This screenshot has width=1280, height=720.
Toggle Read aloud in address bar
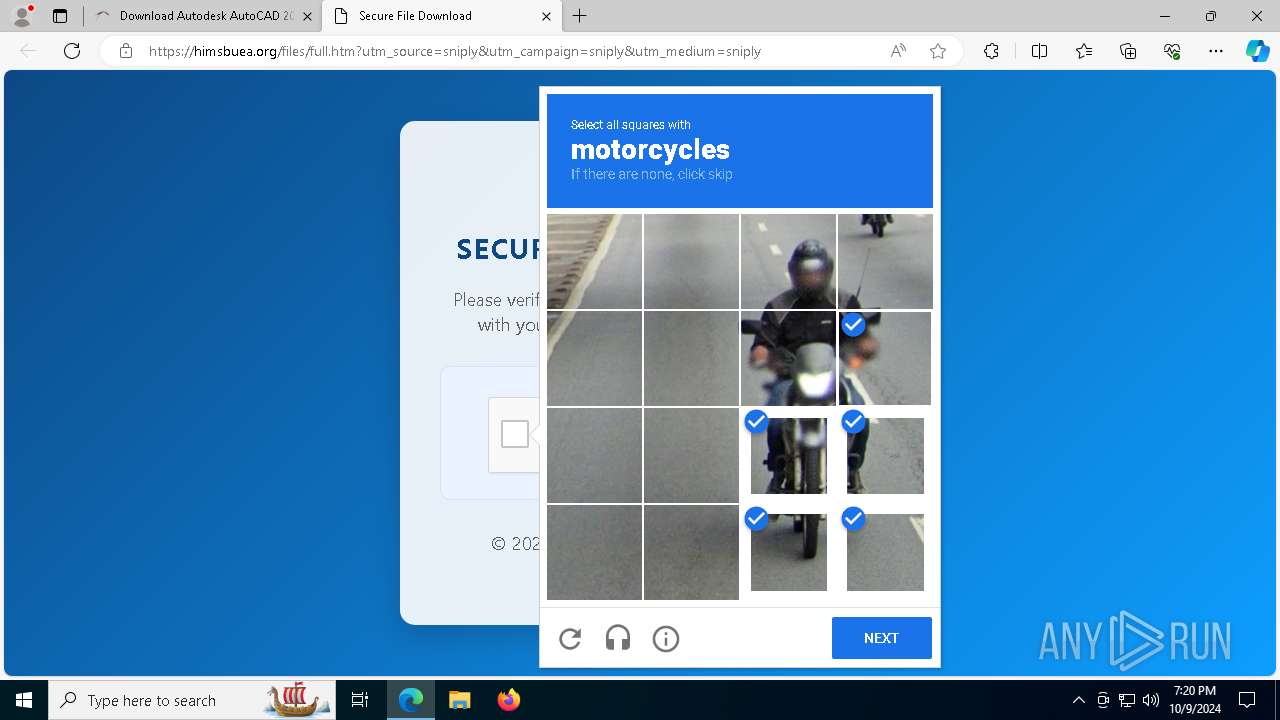point(898,51)
